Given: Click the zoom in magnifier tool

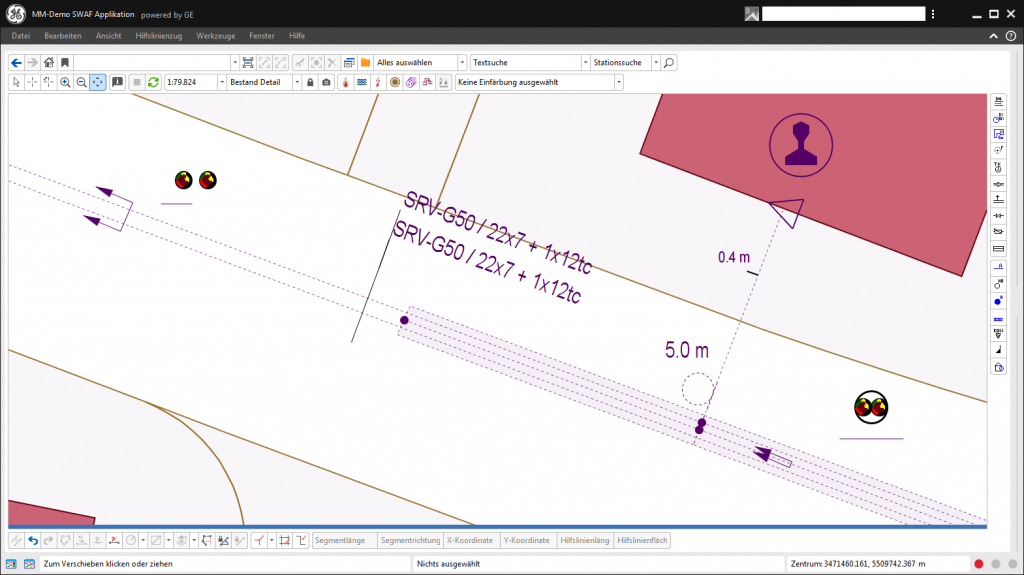Looking at the screenshot, I should [x=65, y=82].
